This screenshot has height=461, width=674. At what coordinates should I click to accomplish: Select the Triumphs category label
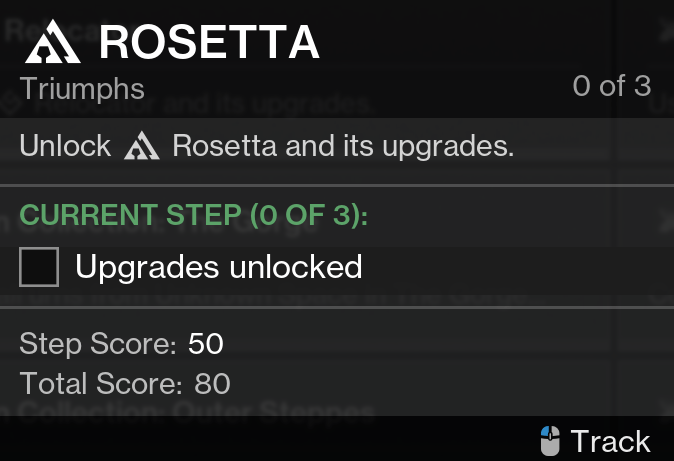pos(82,89)
